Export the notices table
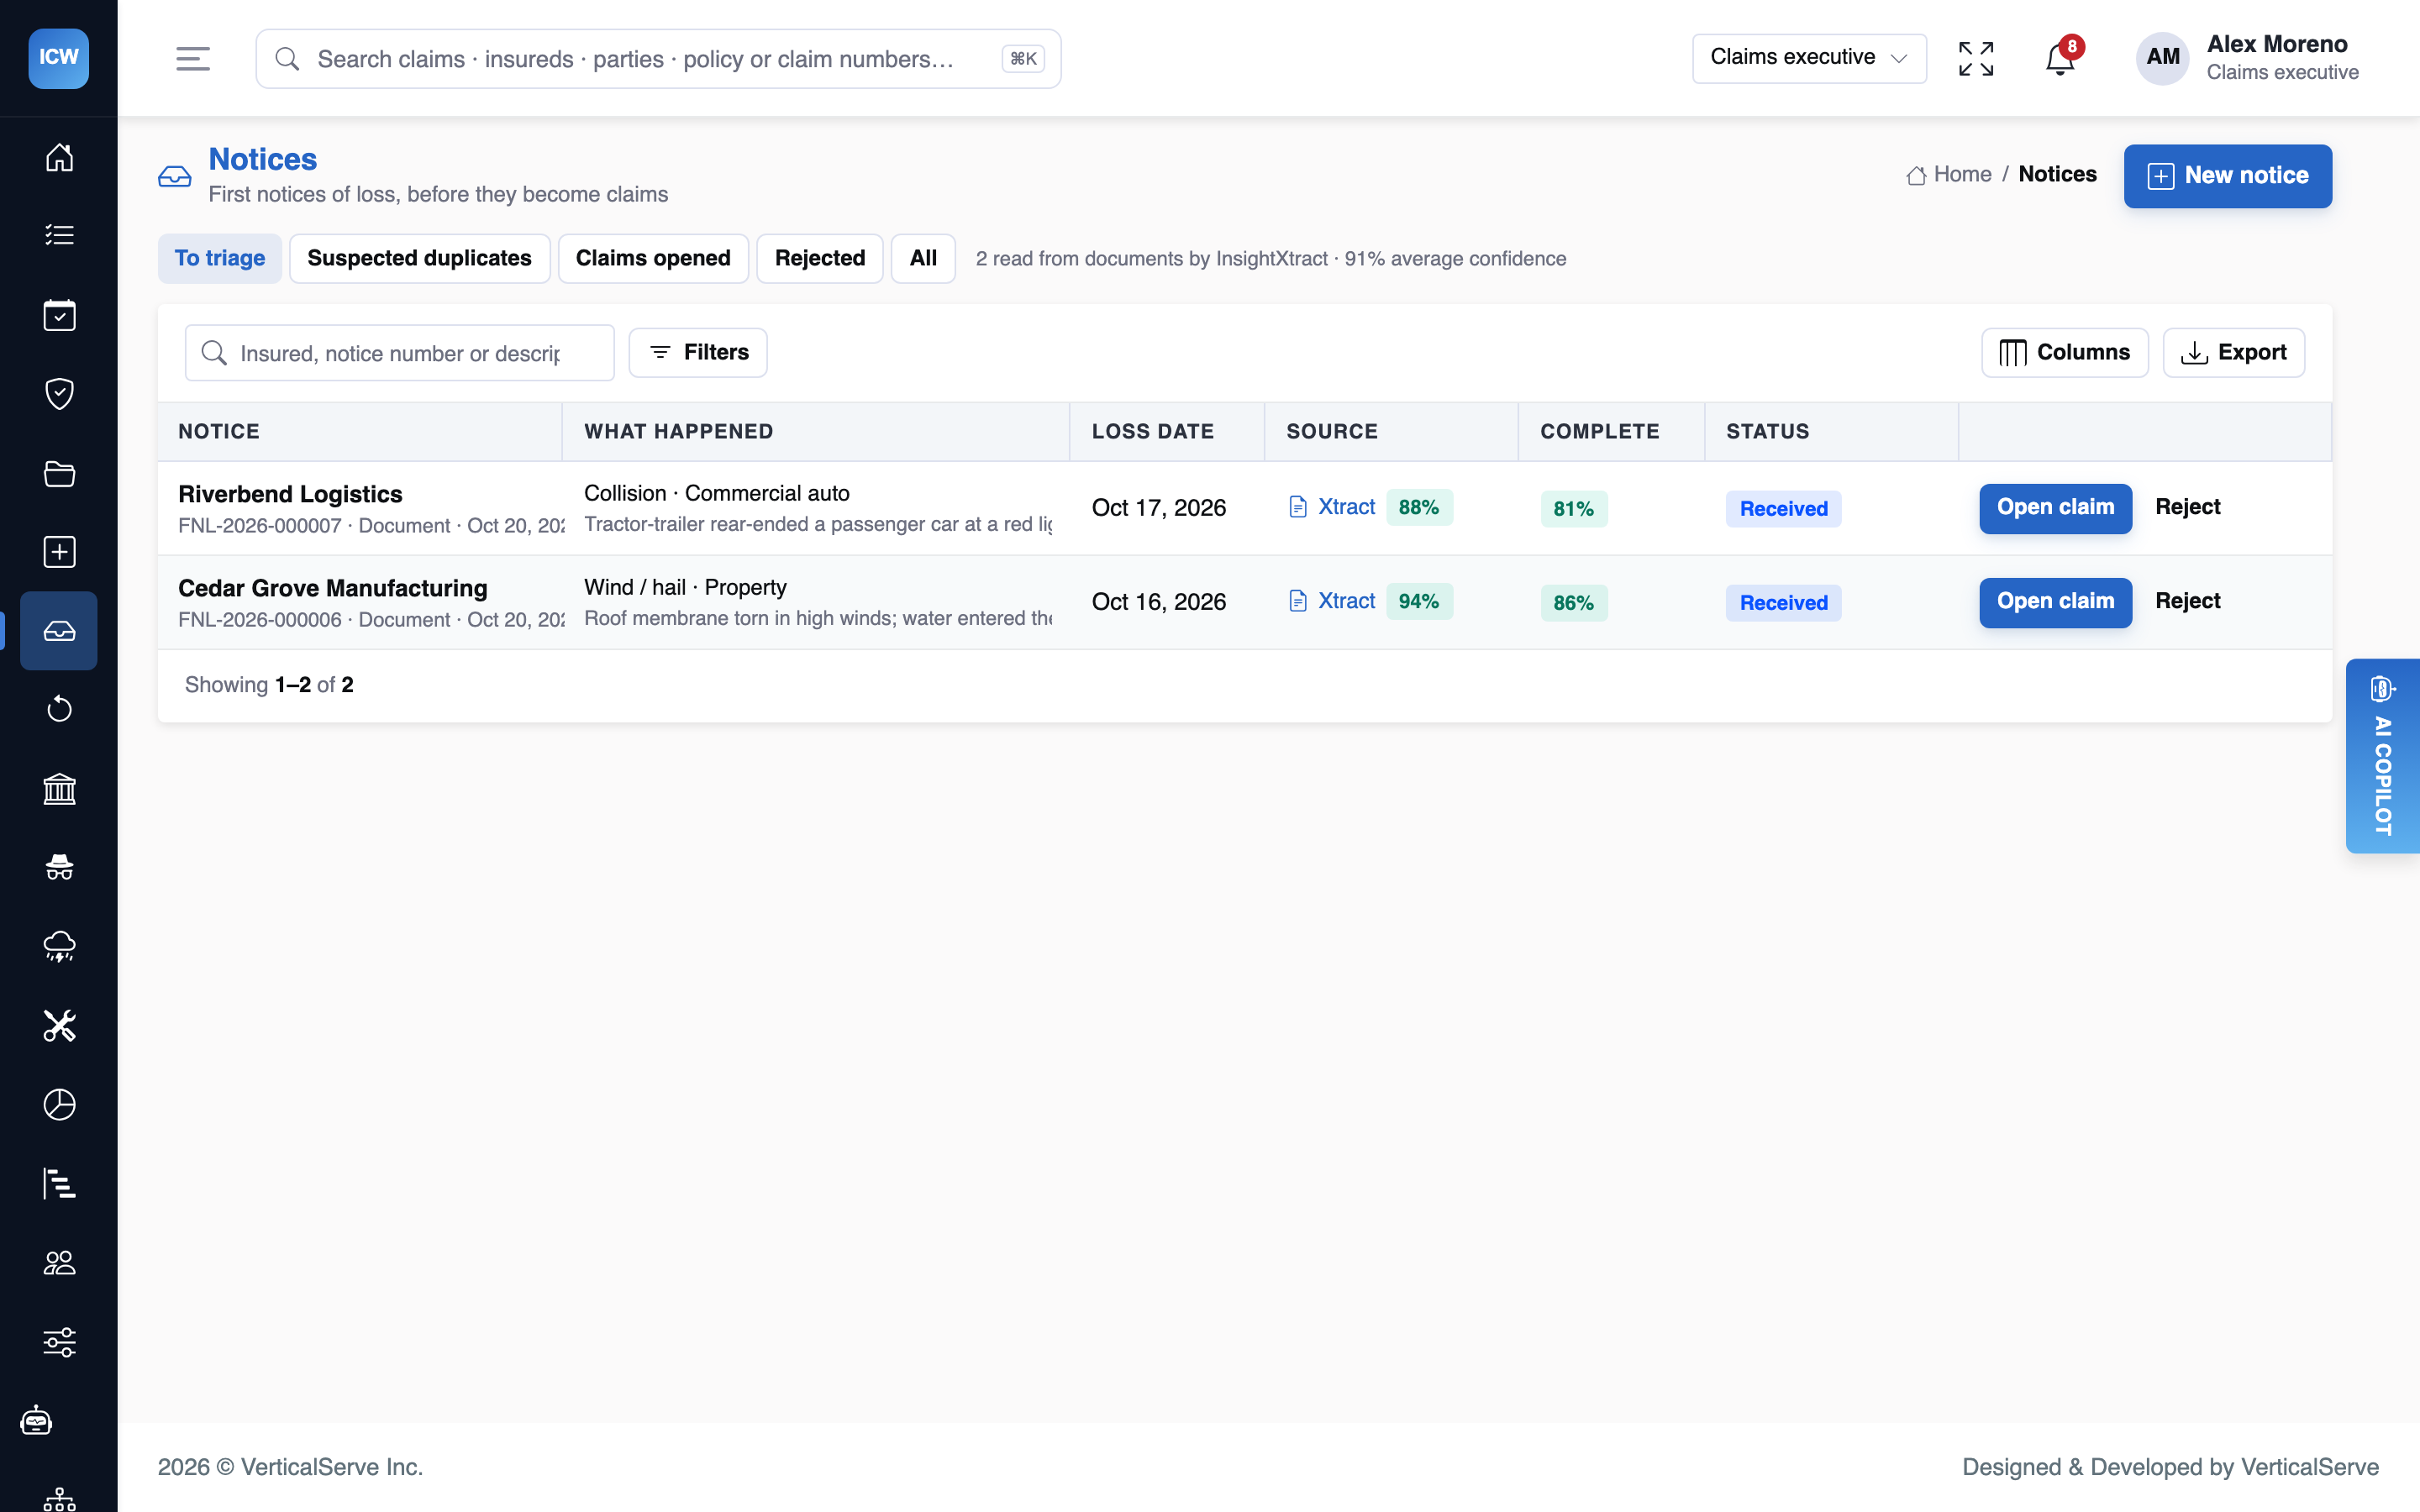The height and width of the screenshot is (1512, 2420). click(x=2233, y=352)
